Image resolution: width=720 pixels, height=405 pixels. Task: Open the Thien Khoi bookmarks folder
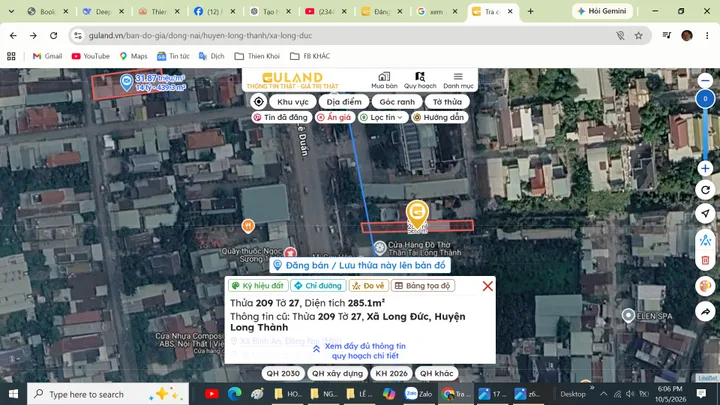257,56
